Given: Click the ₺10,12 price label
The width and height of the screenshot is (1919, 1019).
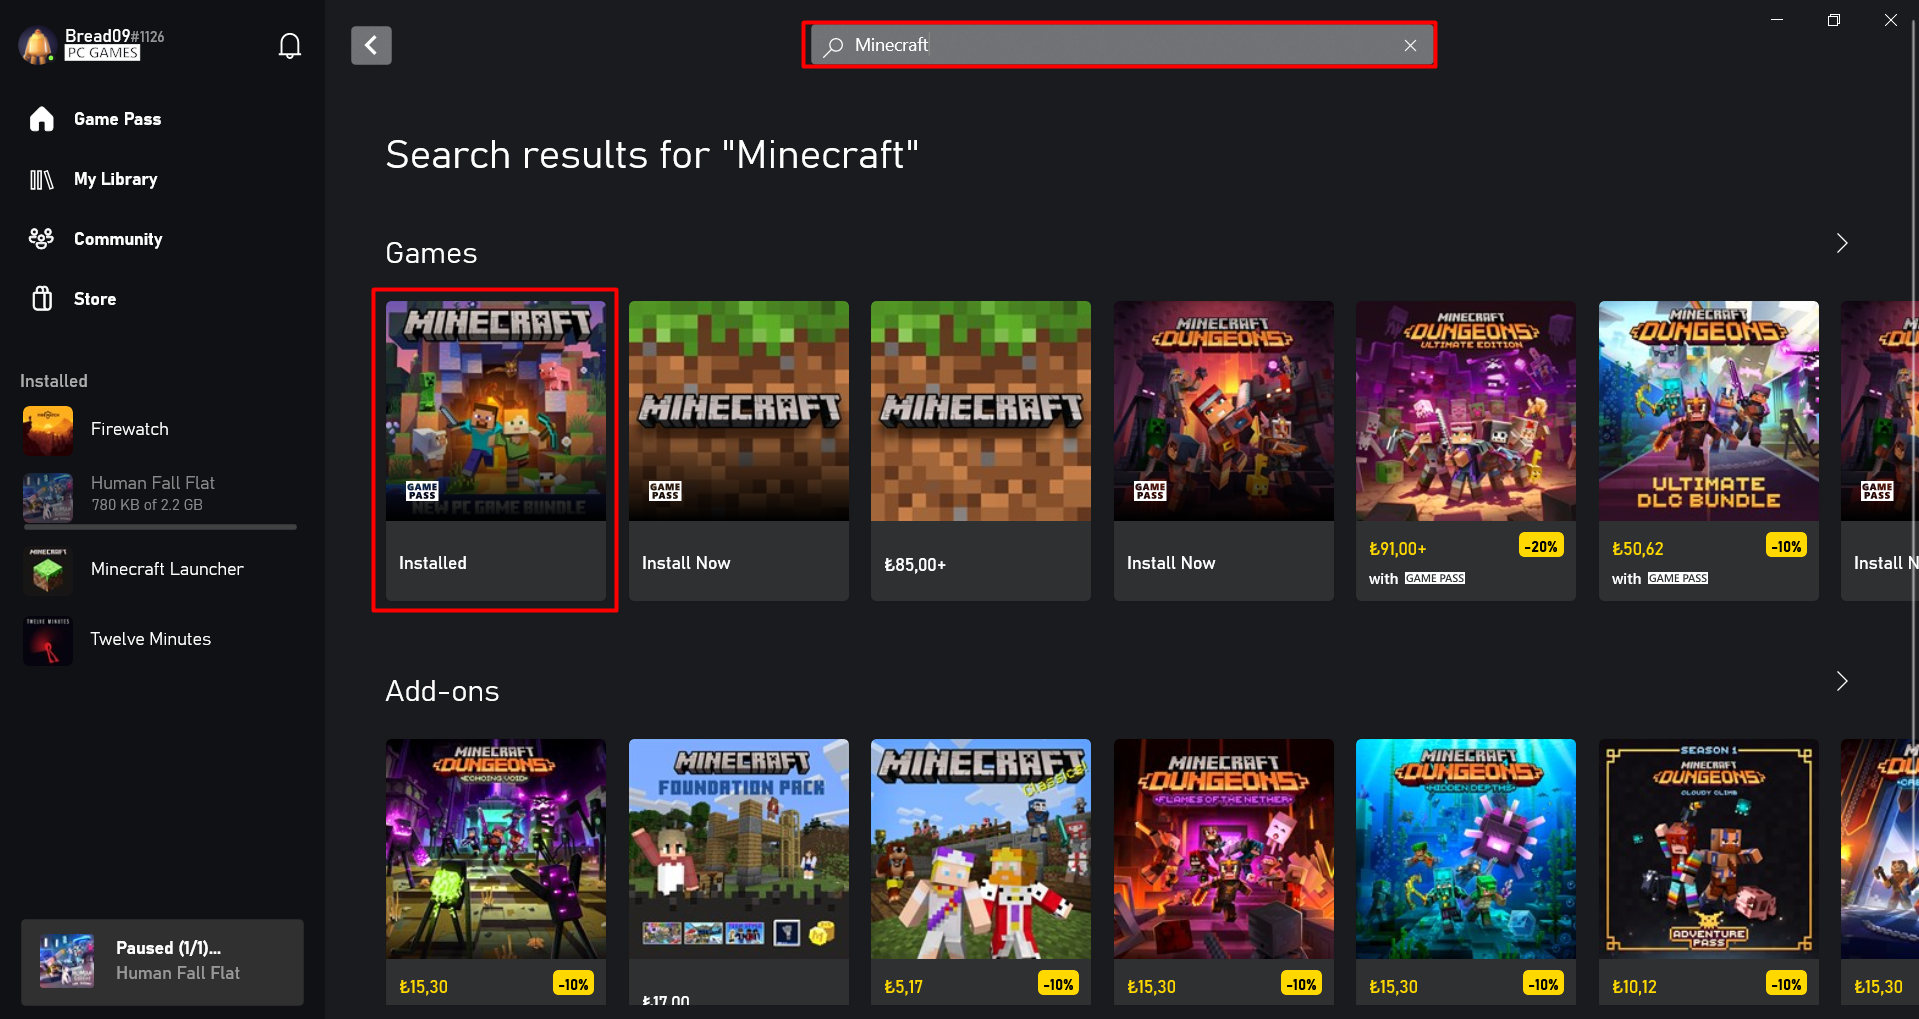Looking at the screenshot, I should click(x=1634, y=987).
